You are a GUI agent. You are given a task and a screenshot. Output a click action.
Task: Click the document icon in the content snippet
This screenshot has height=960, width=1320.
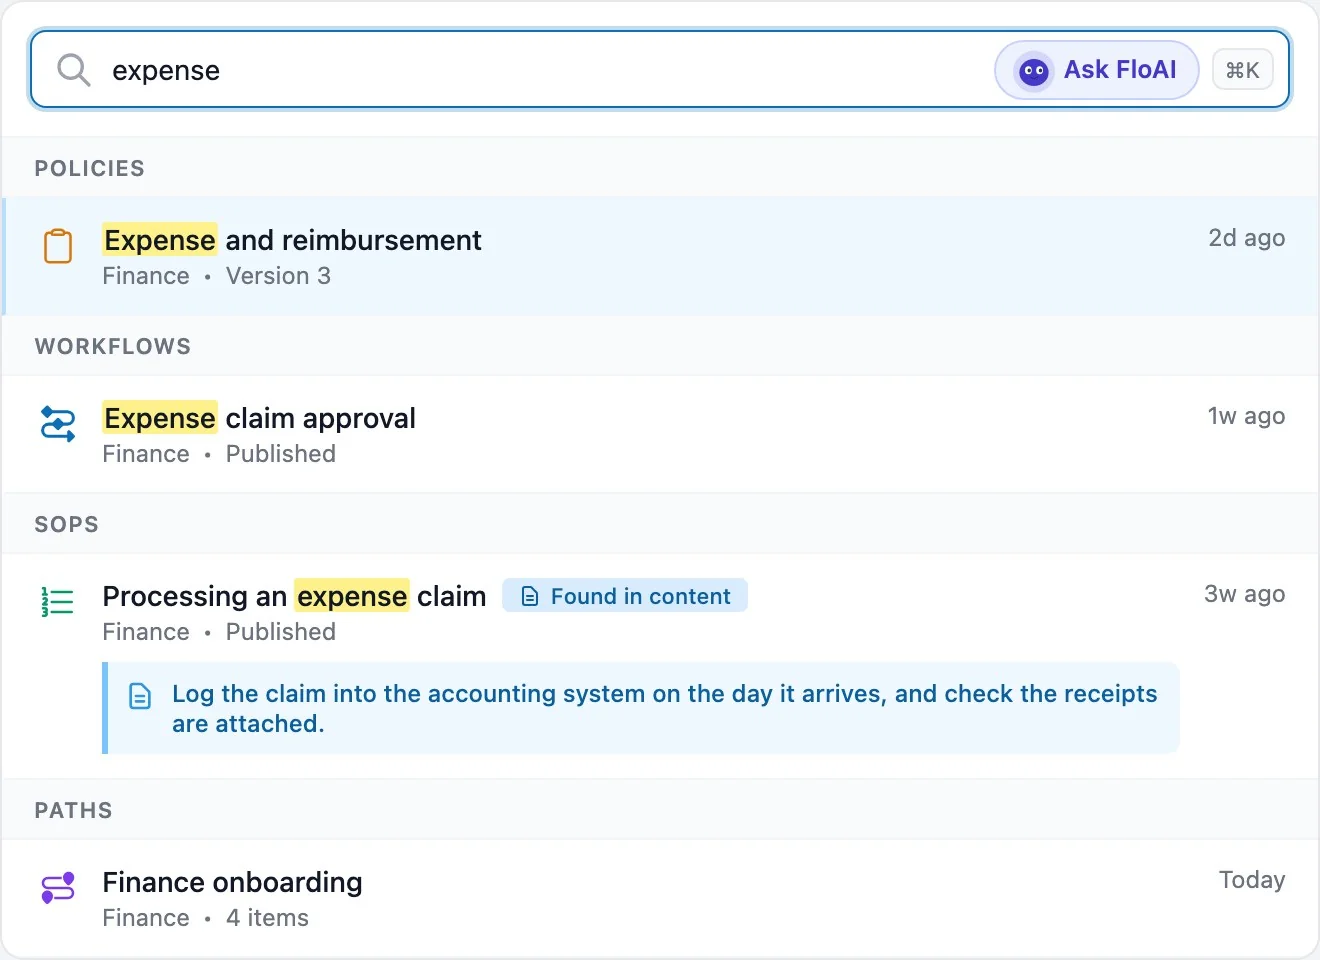[141, 696]
